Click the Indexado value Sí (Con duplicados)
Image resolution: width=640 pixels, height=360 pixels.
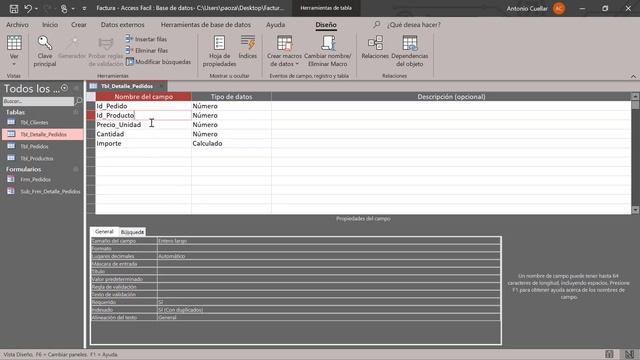click(x=329, y=310)
